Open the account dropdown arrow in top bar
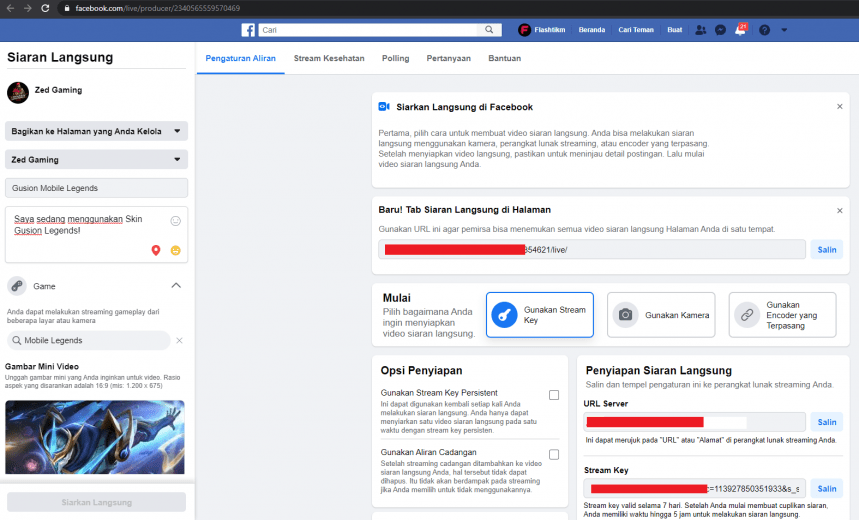 point(784,30)
